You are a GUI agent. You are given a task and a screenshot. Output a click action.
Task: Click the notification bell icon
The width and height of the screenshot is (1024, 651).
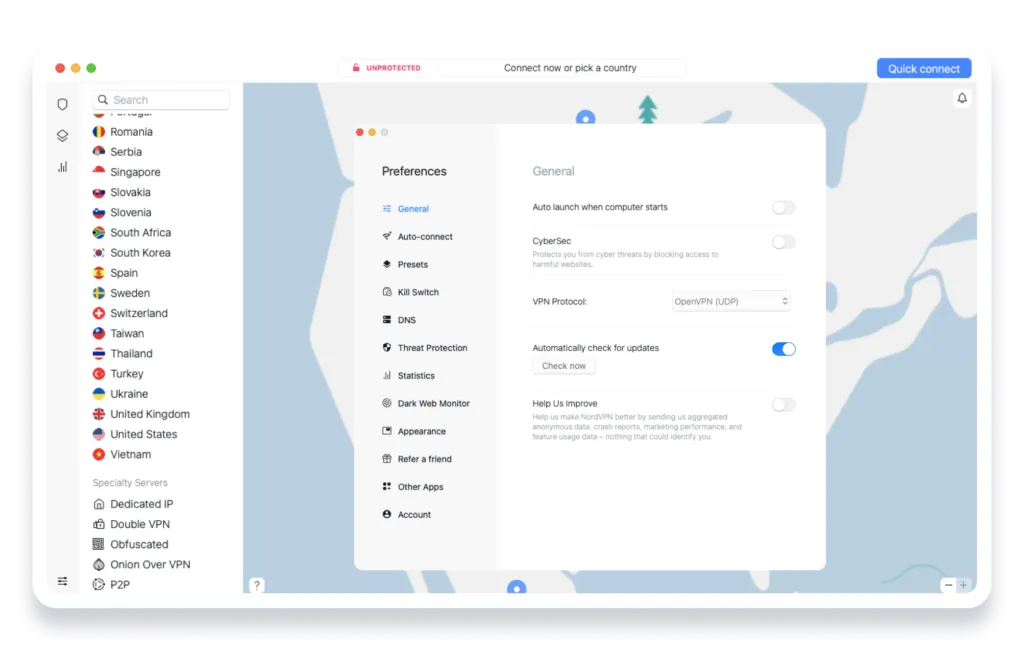962,98
